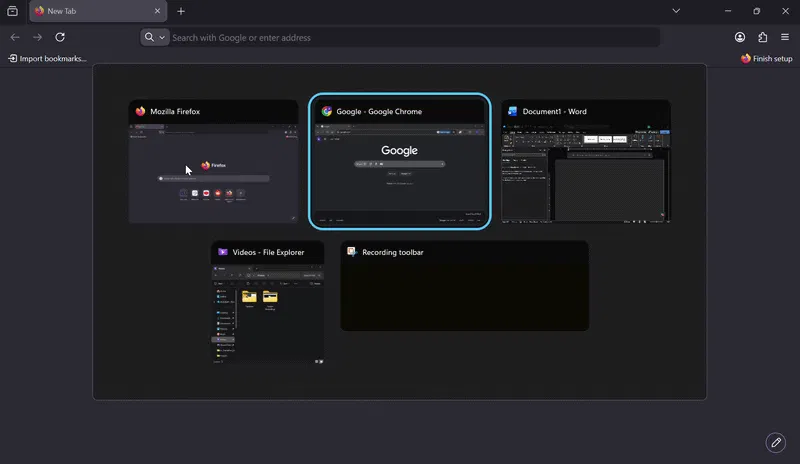Open the Extensions puzzle icon
Viewport: 800px width, 464px height.
click(x=762, y=37)
